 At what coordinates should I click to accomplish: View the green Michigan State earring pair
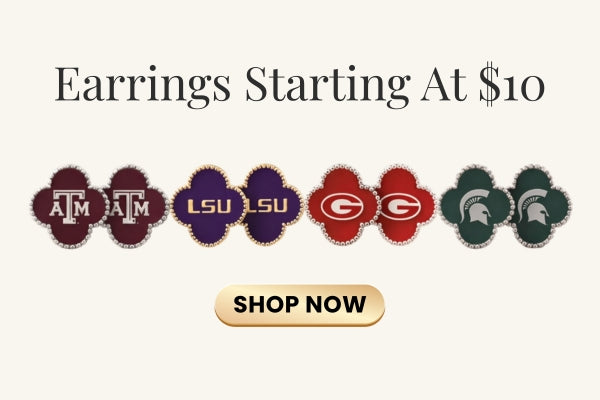[505, 206]
